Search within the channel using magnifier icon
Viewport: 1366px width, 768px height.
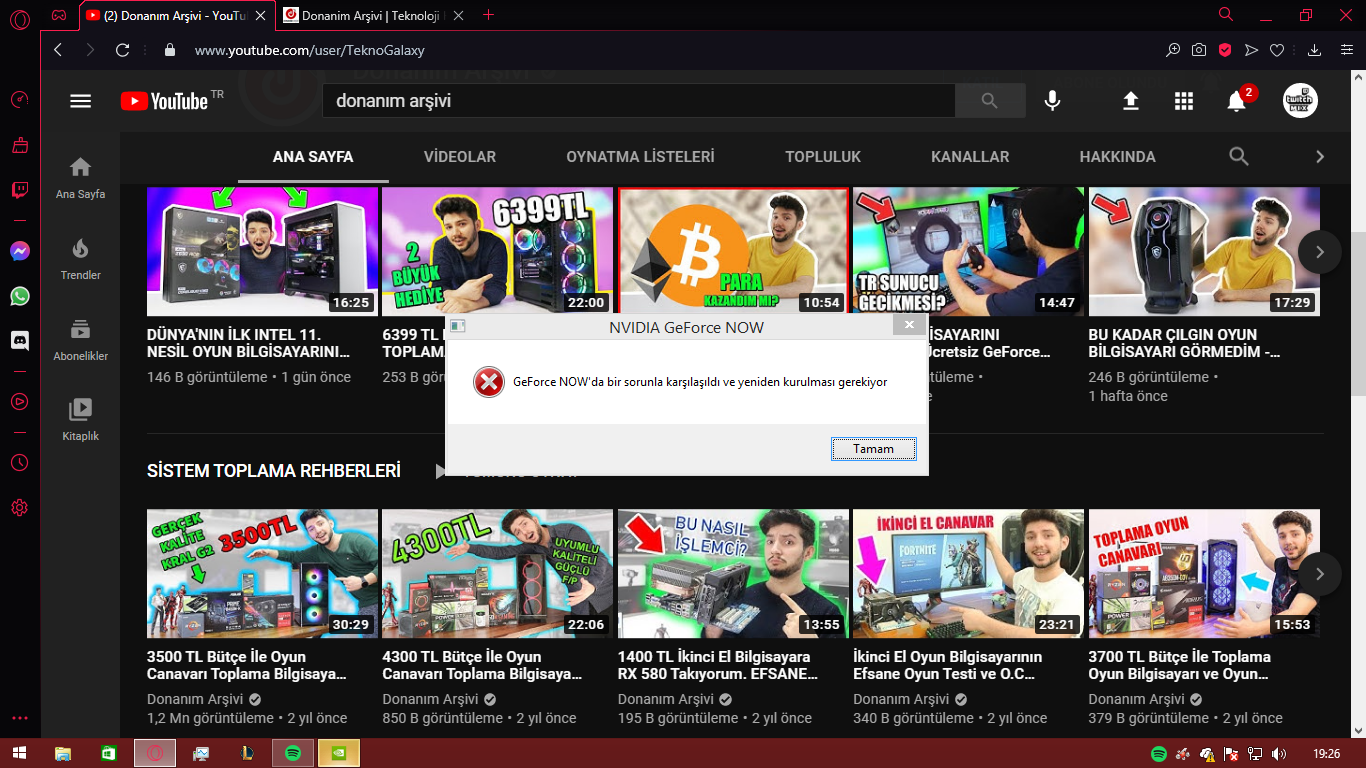point(1239,156)
